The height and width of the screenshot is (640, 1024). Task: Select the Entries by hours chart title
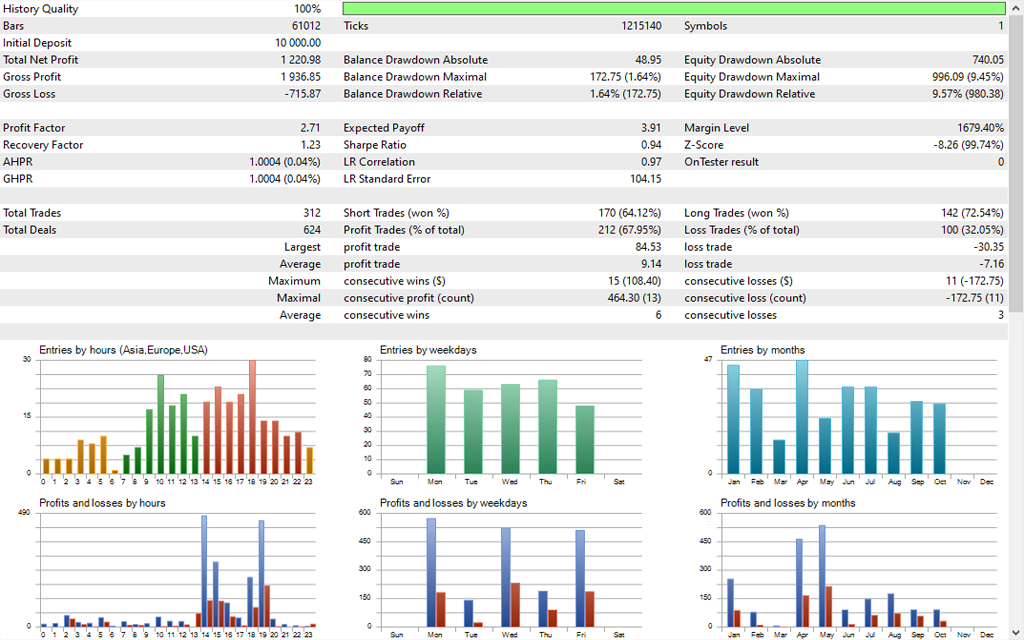[x=123, y=350]
